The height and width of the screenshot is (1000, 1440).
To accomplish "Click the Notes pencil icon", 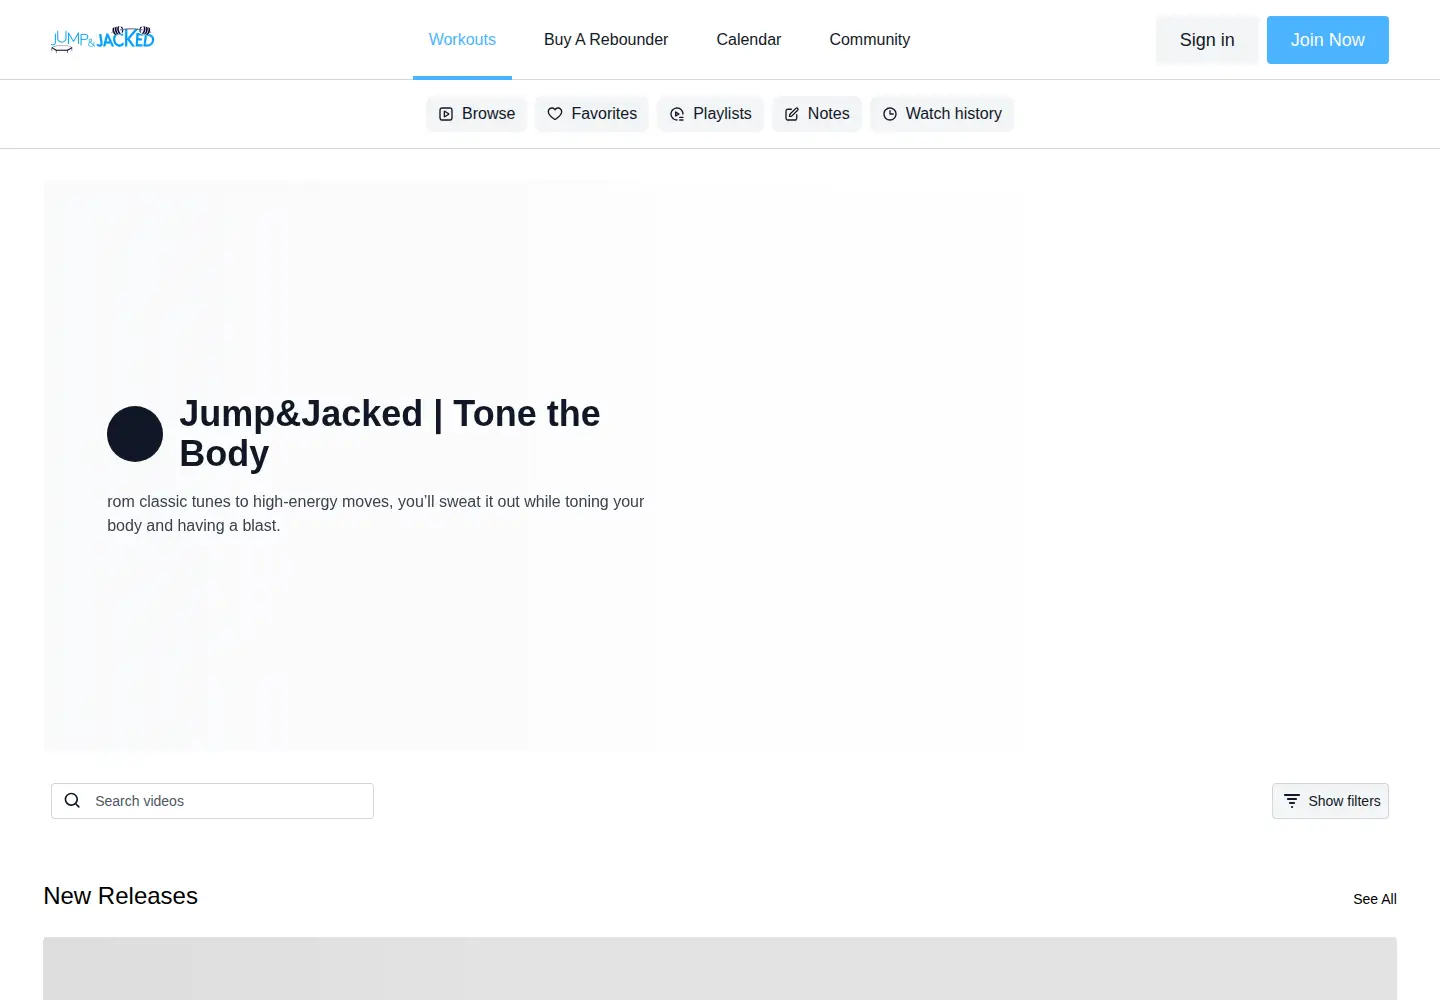I will pos(792,114).
